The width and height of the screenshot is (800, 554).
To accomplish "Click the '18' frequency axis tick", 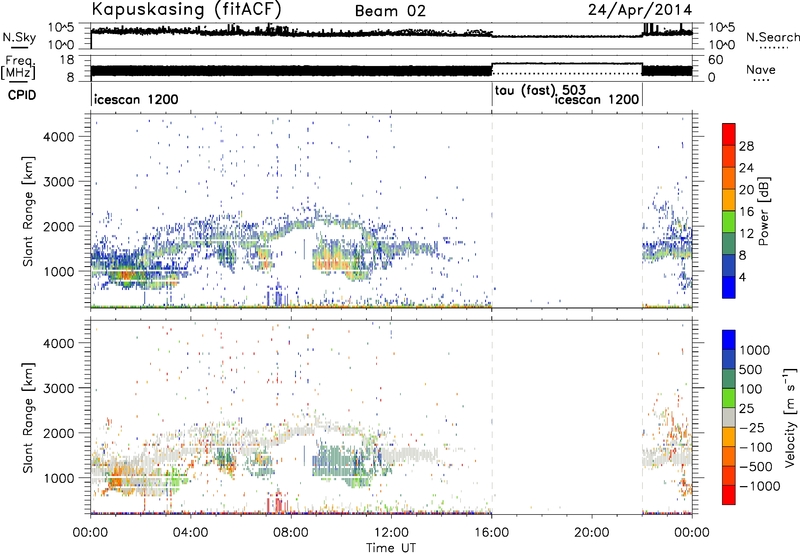I will pos(68,60).
